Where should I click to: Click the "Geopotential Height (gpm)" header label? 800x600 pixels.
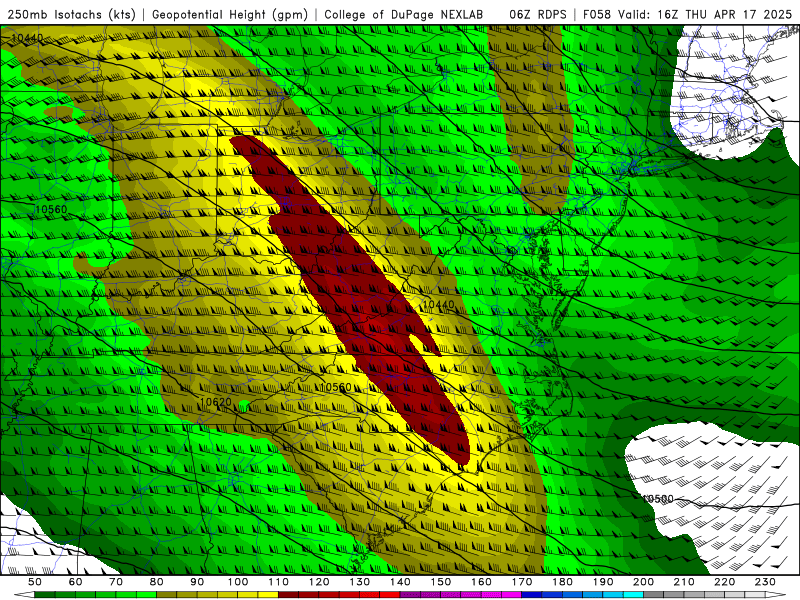230,14
